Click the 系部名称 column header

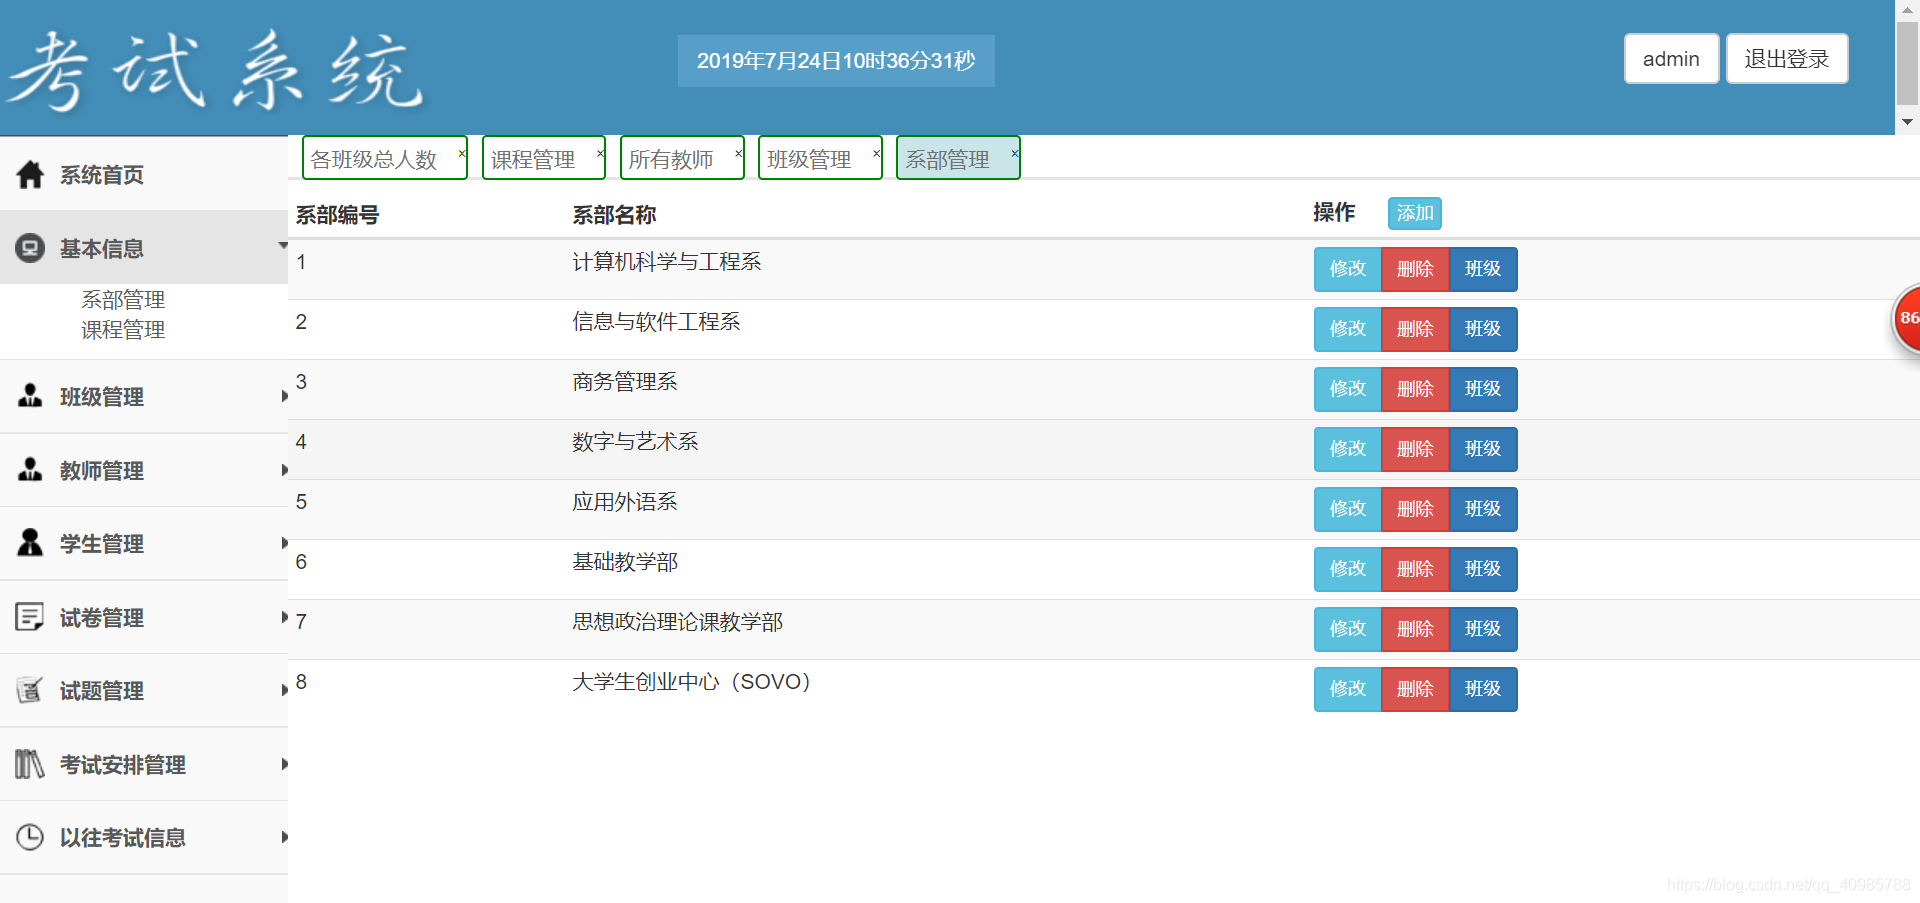click(x=614, y=215)
